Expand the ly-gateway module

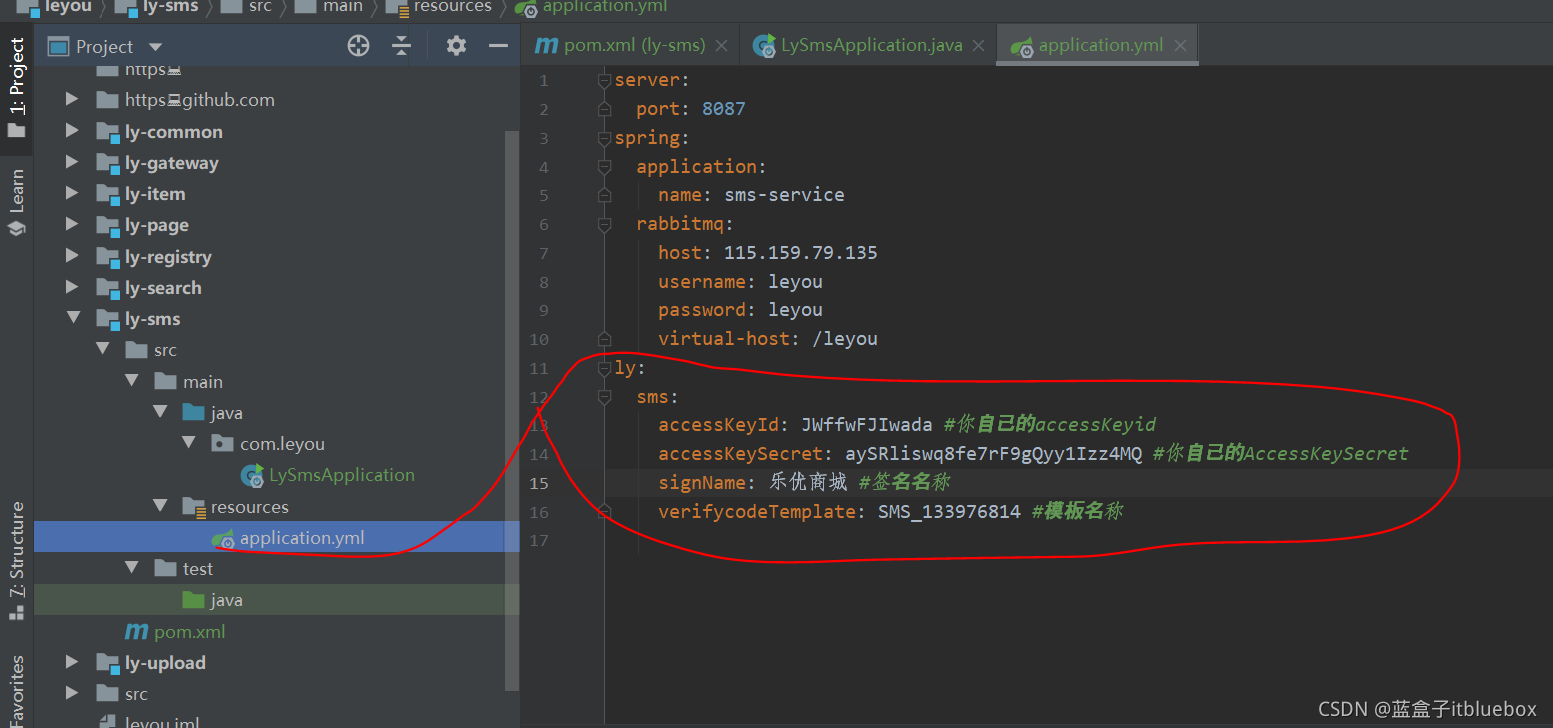point(72,162)
